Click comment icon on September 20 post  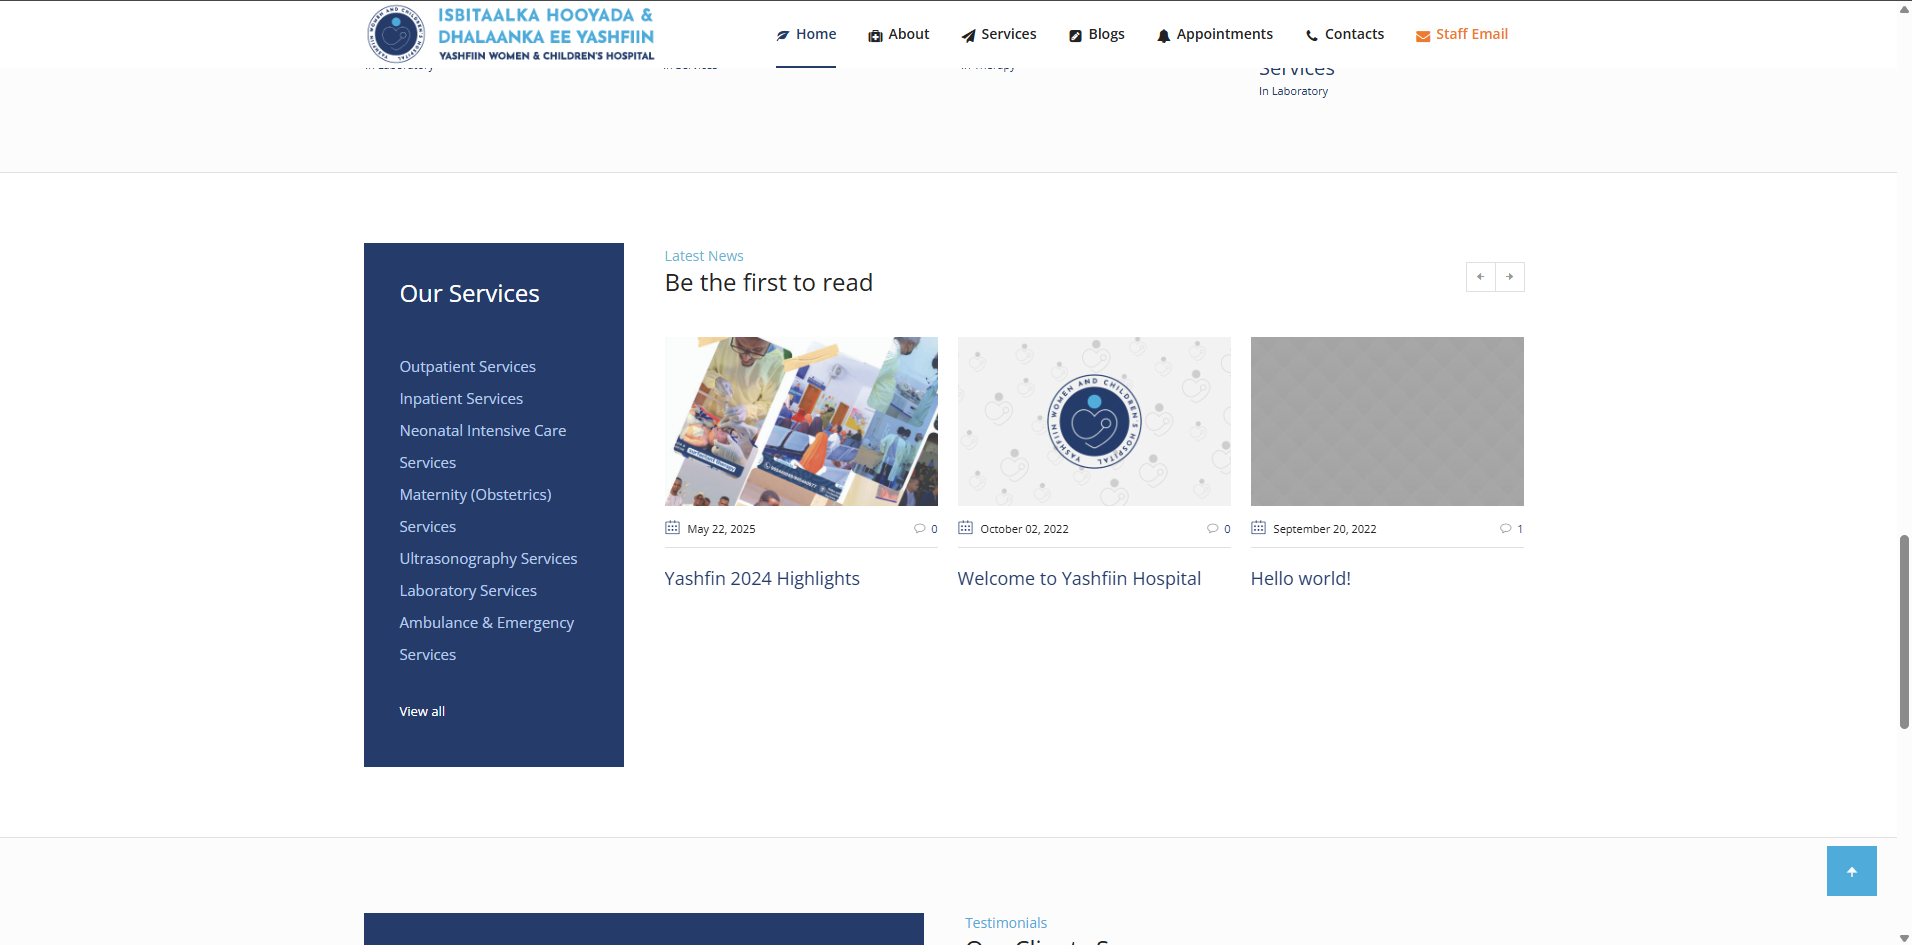[1505, 529]
